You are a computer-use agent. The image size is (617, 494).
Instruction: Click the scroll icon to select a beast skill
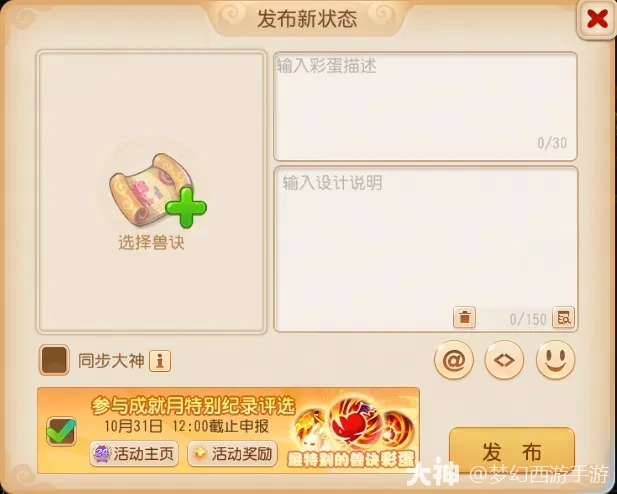[x=151, y=190]
